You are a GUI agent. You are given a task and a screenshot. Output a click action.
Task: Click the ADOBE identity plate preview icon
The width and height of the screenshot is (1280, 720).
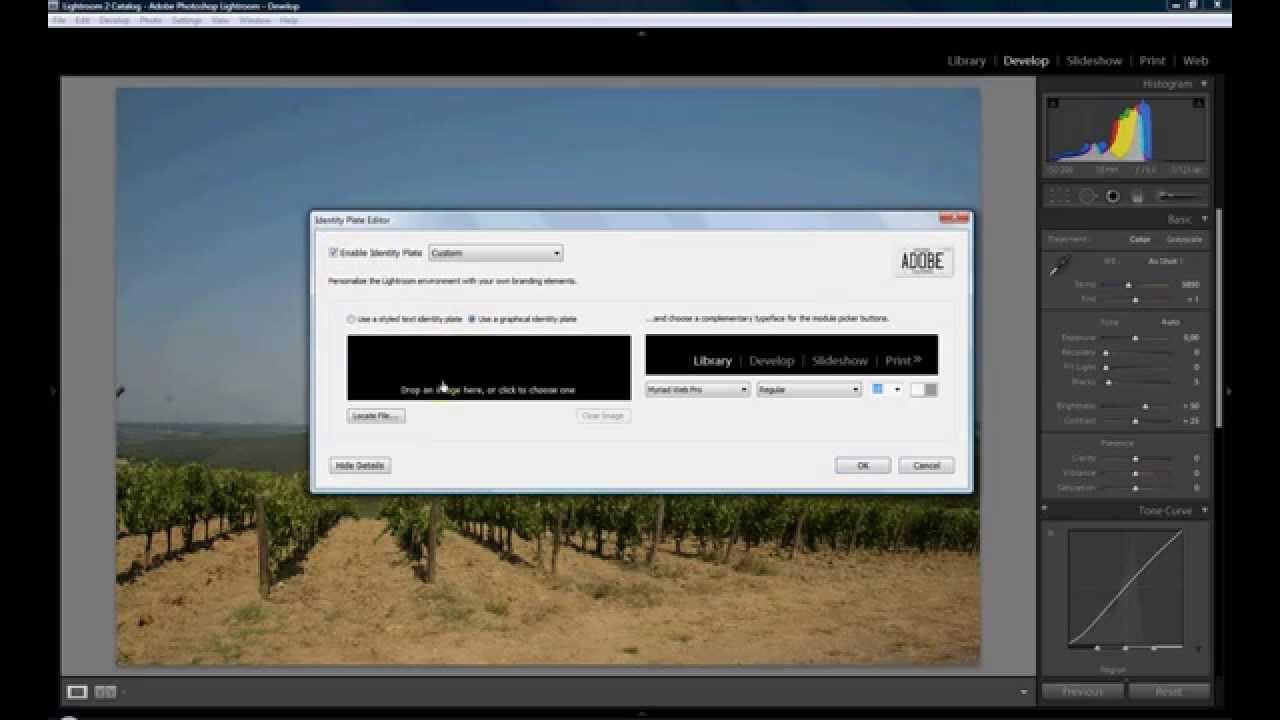[x=923, y=261]
